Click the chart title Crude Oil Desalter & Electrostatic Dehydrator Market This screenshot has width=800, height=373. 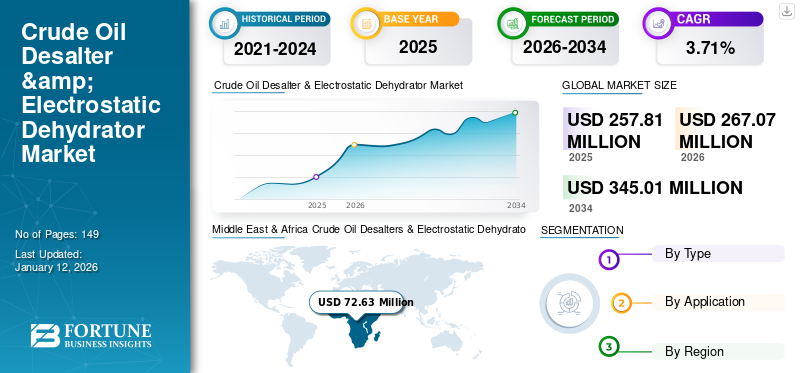pos(338,86)
